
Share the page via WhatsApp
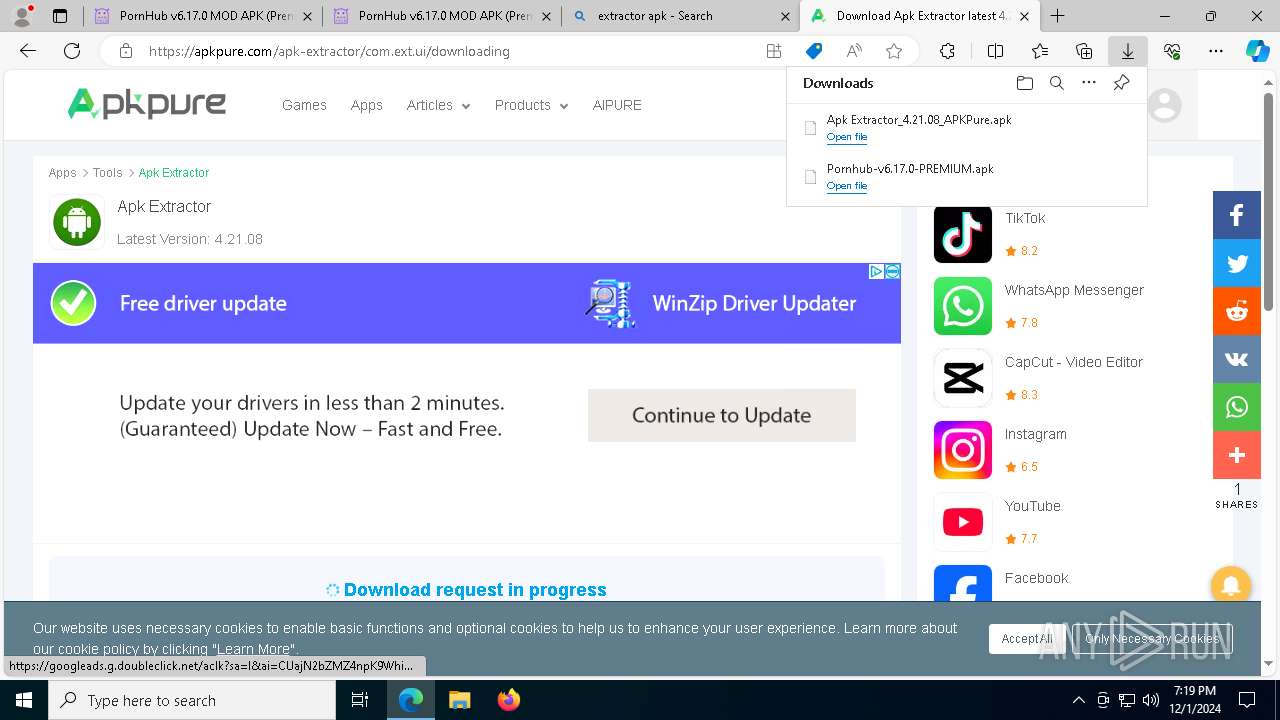[1237, 407]
